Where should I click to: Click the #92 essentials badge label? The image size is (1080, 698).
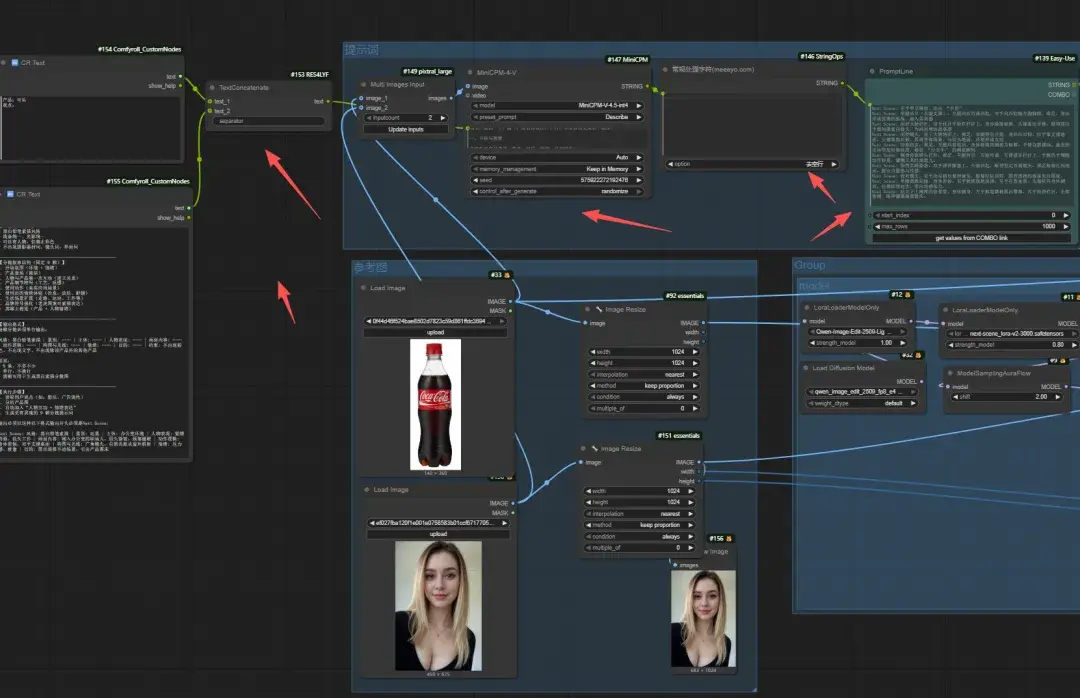(x=685, y=296)
